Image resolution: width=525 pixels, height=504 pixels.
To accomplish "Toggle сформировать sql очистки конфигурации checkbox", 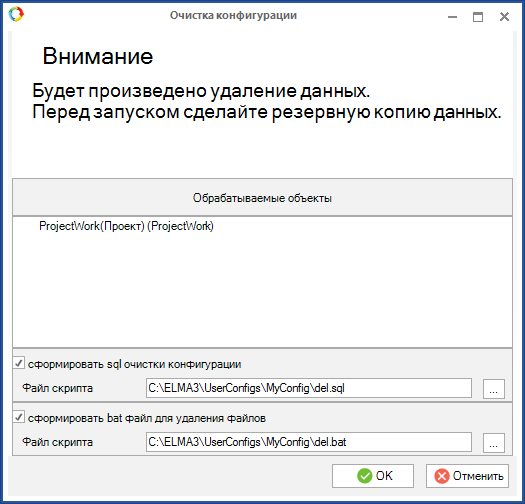I will [x=19, y=363].
